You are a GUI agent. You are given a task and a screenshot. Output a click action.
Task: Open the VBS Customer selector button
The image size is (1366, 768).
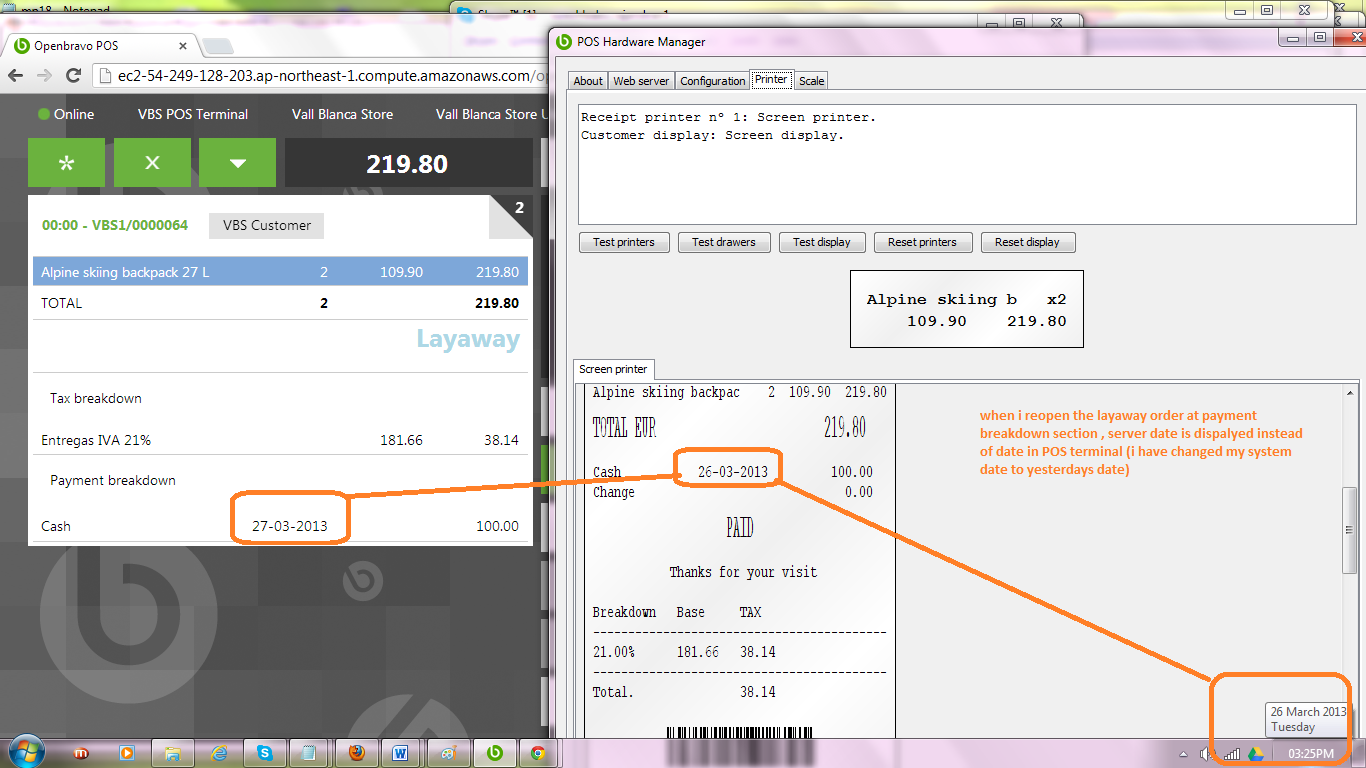(266, 225)
